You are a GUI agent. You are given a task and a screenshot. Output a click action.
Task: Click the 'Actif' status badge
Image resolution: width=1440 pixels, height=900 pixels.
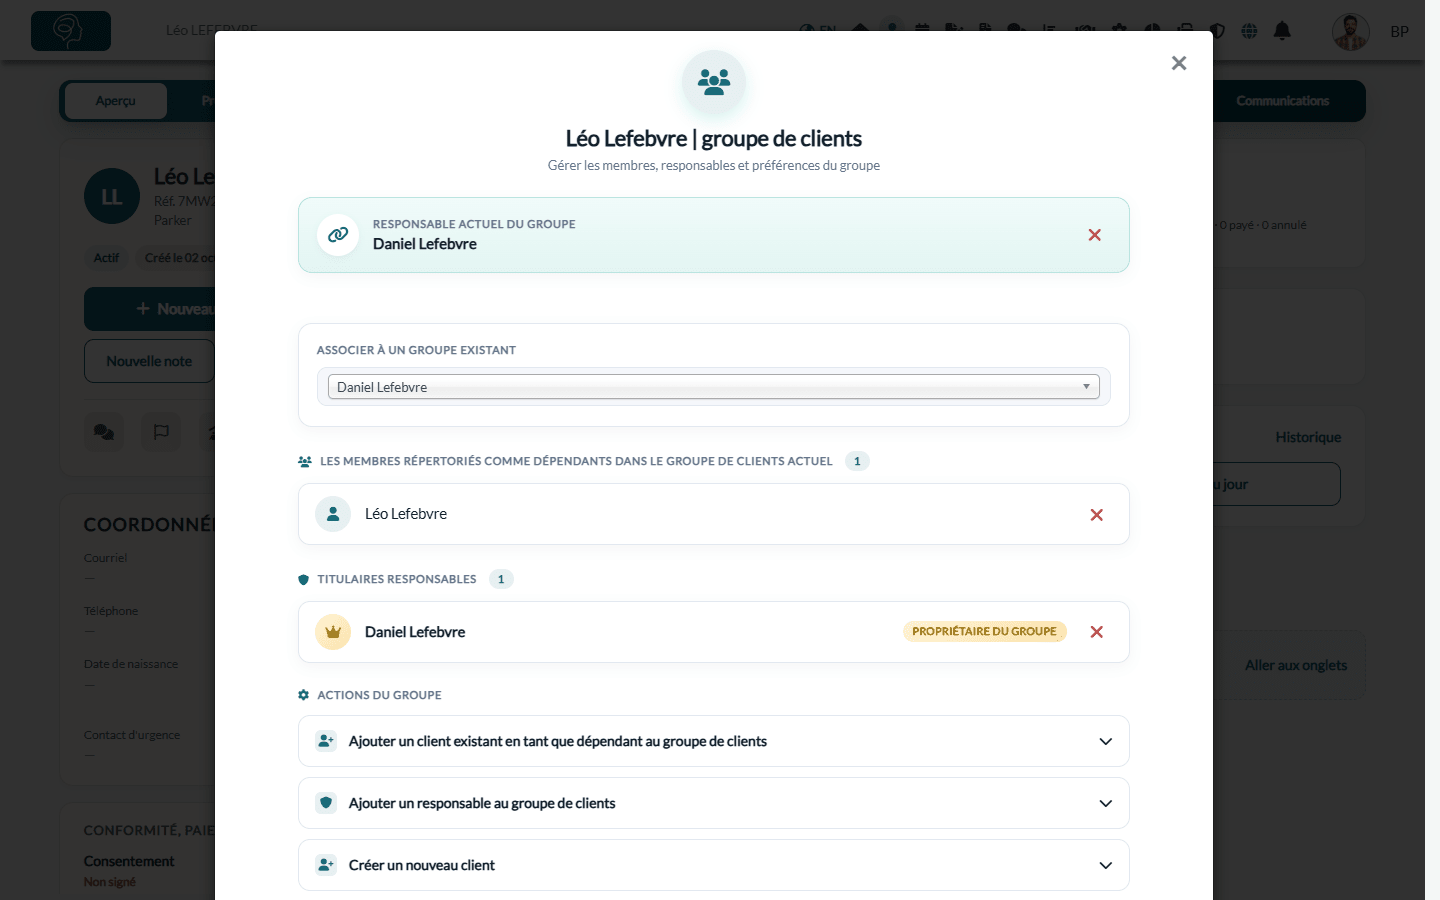pyautogui.click(x=106, y=258)
